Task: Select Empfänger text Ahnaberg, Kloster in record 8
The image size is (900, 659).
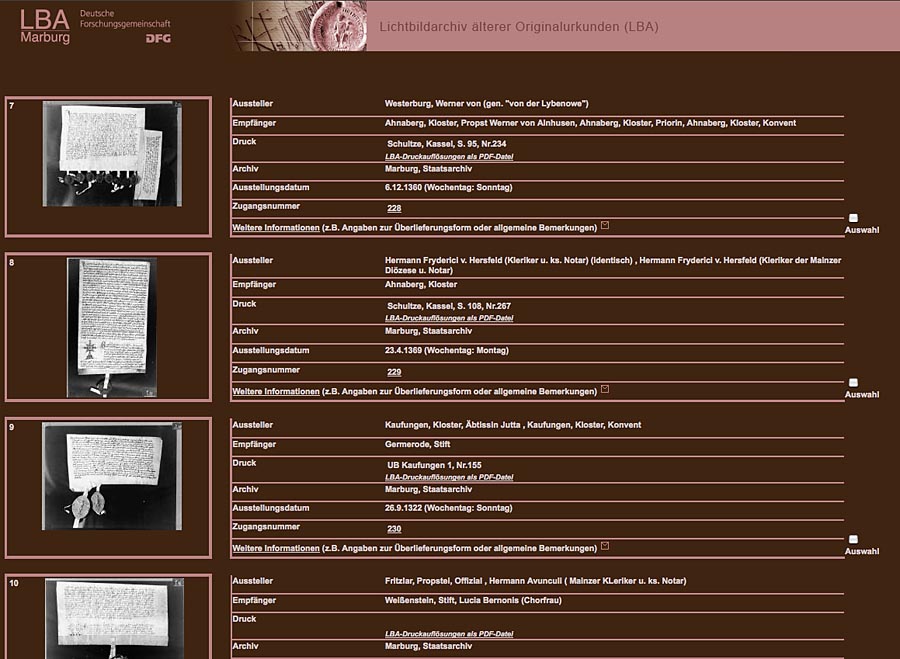Action: coord(421,284)
